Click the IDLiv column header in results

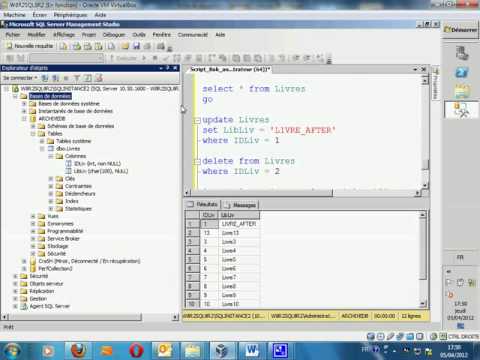coord(209,215)
